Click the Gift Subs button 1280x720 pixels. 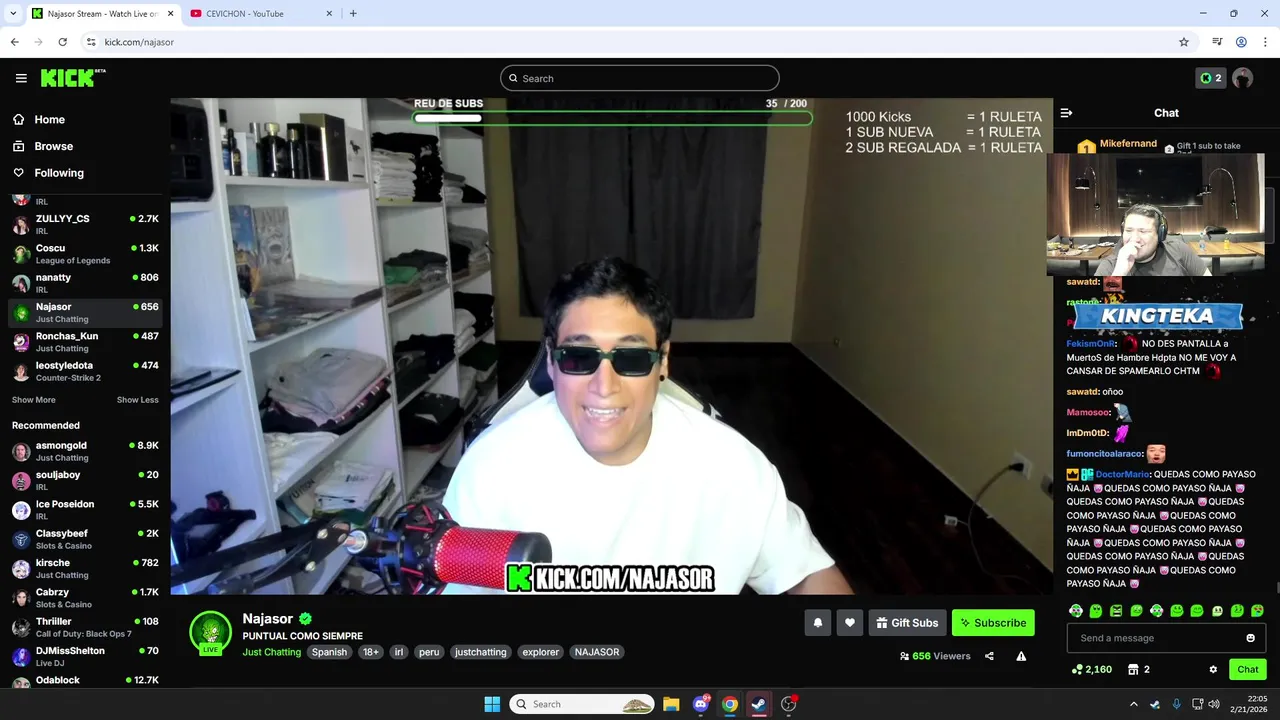(907, 623)
